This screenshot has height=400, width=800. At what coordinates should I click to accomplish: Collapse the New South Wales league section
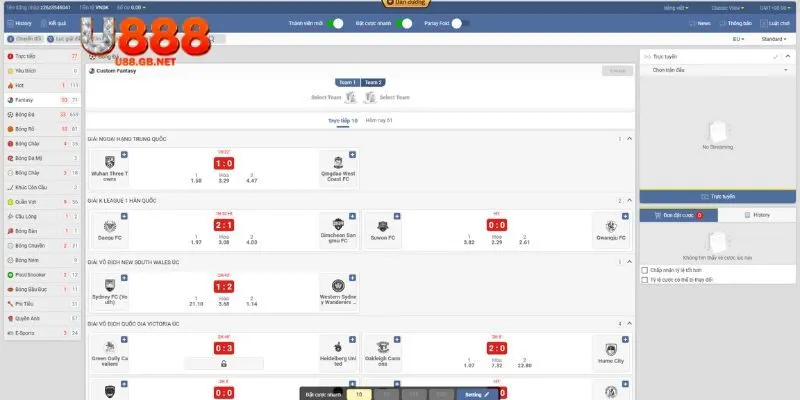click(629, 262)
